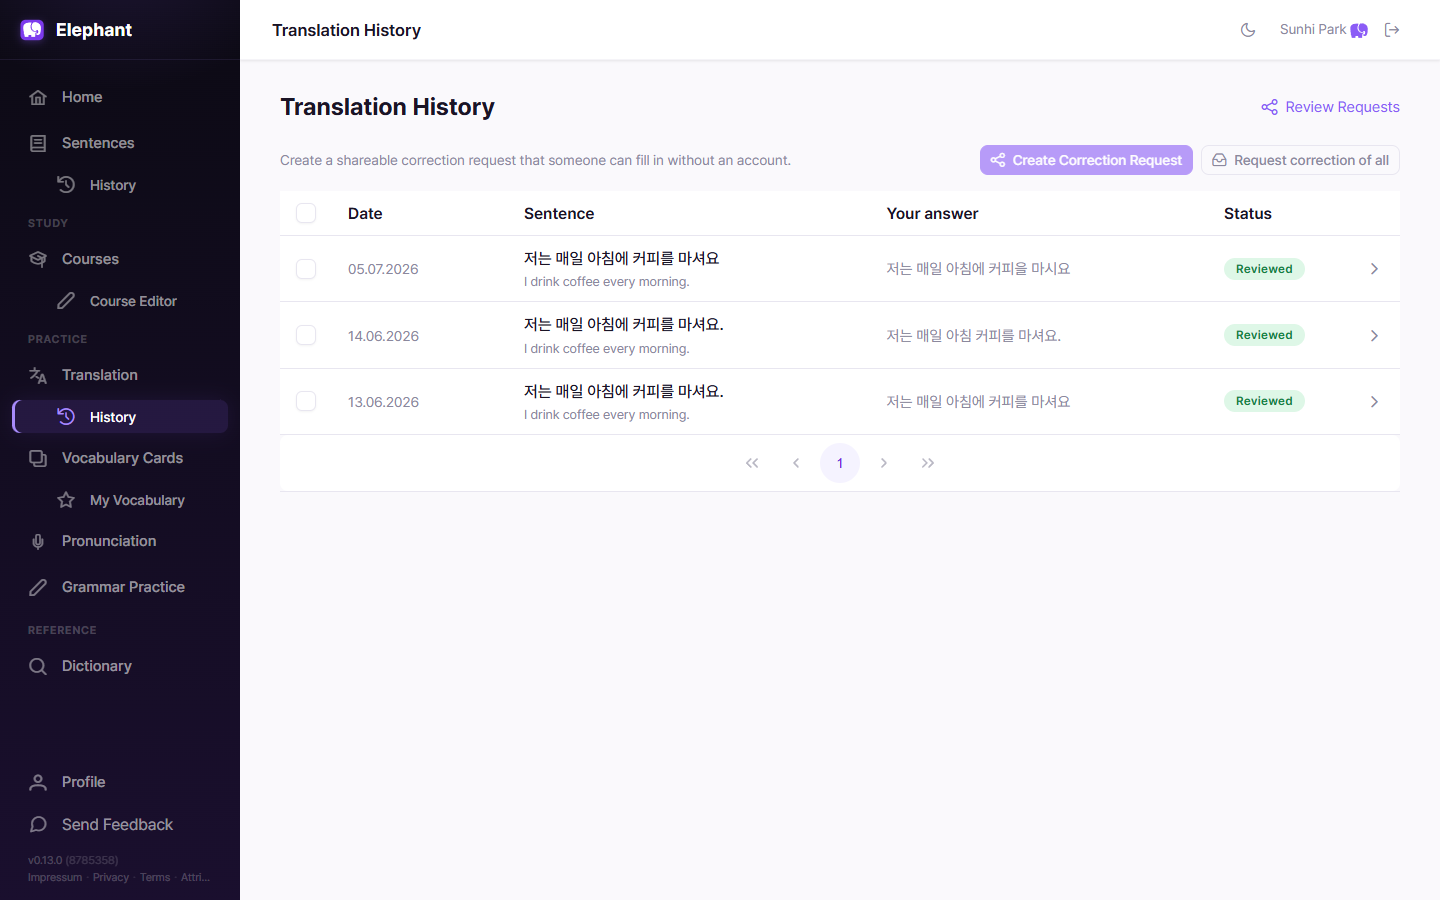The image size is (1440, 900).
Task: Click the Pronunciation microphone icon
Action: 38,541
